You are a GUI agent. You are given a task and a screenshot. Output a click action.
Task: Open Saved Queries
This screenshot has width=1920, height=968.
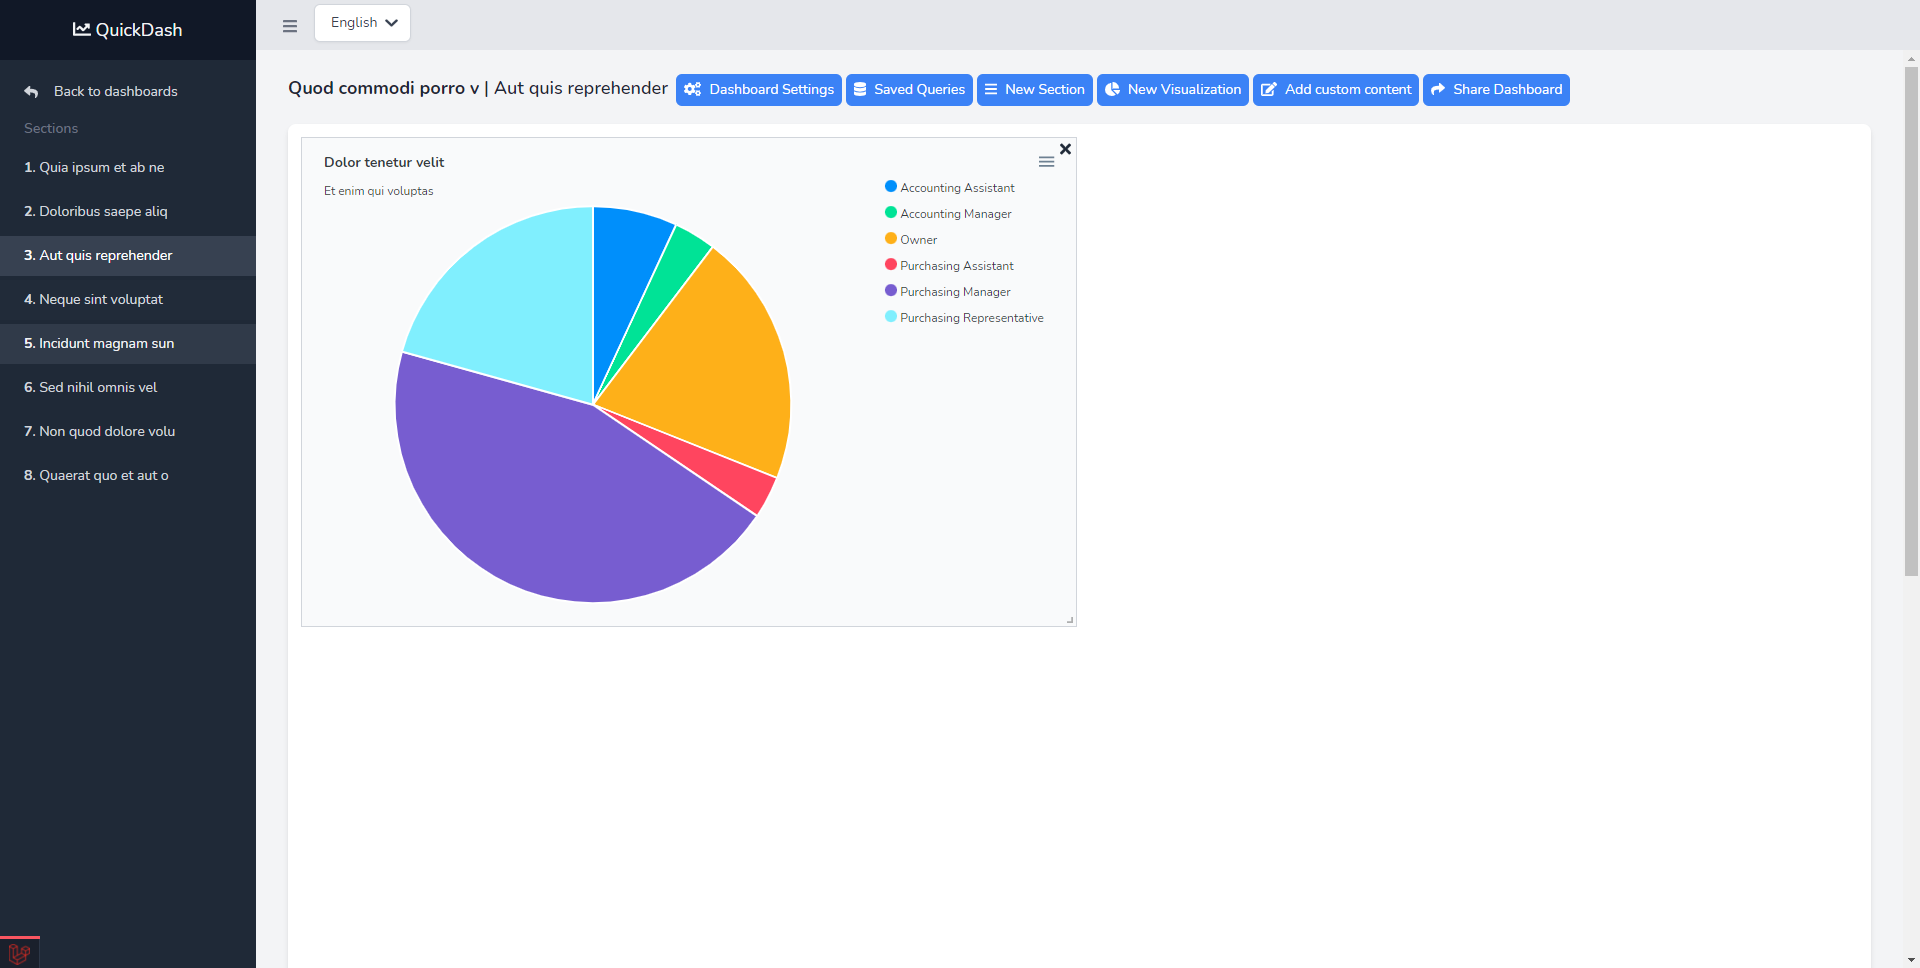pyautogui.click(x=908, y=90)
